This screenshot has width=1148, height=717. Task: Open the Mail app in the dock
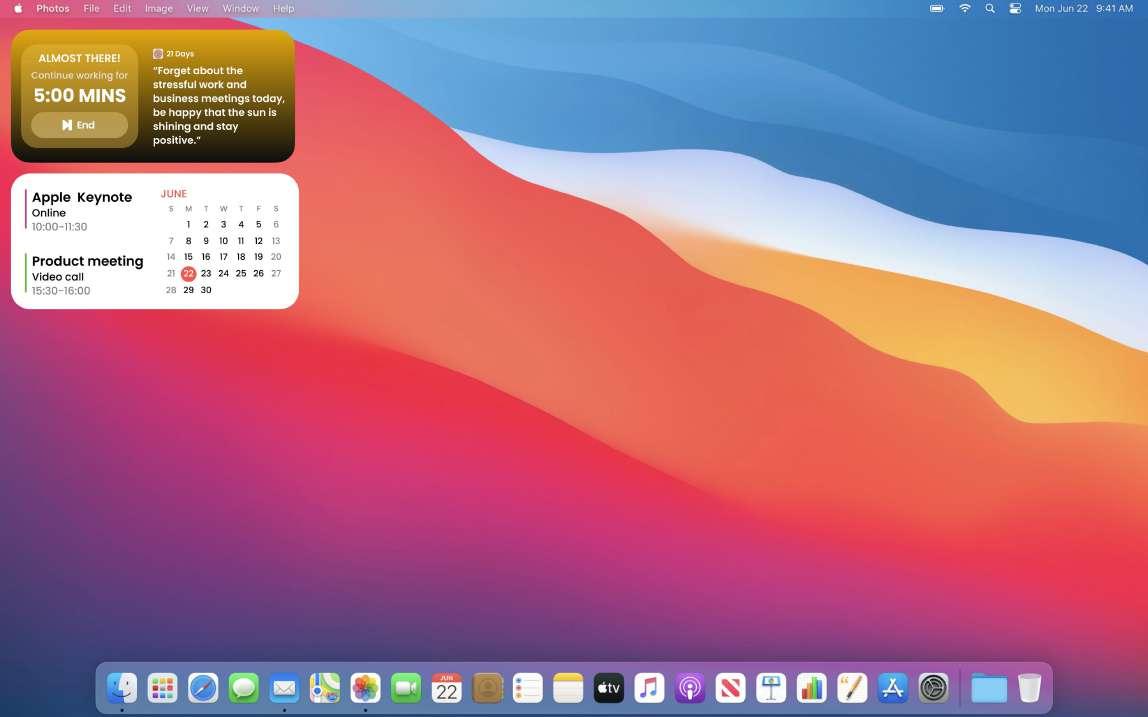point(284,688)
